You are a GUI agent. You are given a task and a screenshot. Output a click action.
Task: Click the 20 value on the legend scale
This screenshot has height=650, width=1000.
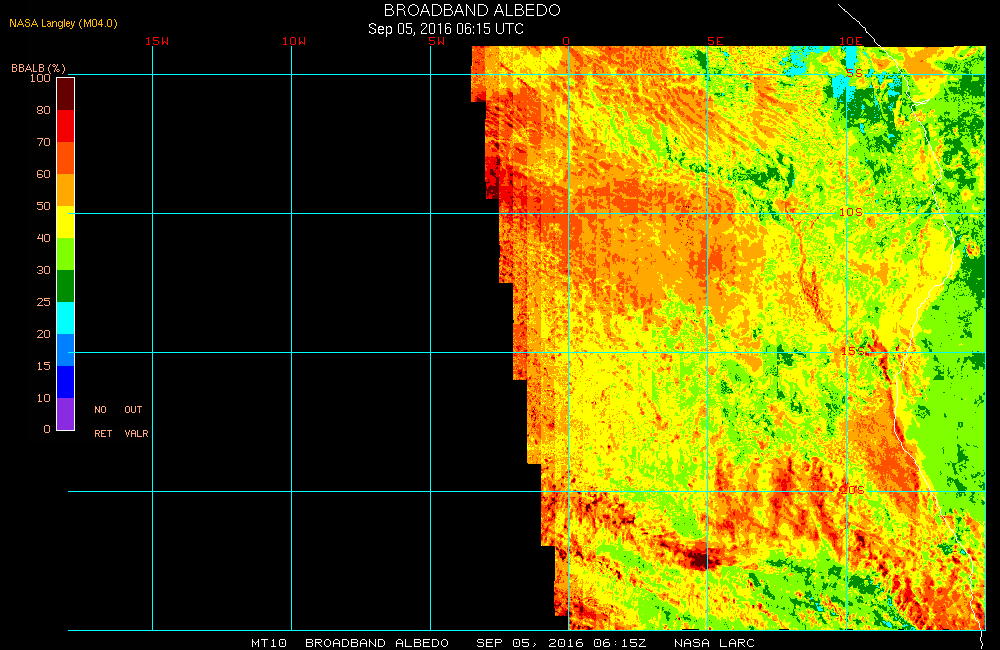coord(43,334)
